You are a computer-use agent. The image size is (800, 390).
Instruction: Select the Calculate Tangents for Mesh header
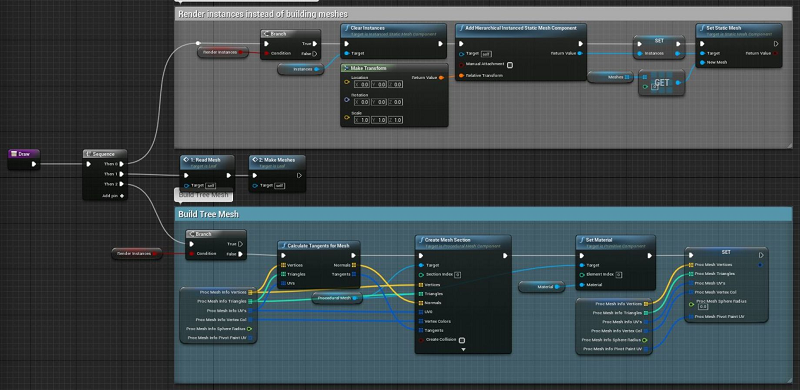(319, 246)
